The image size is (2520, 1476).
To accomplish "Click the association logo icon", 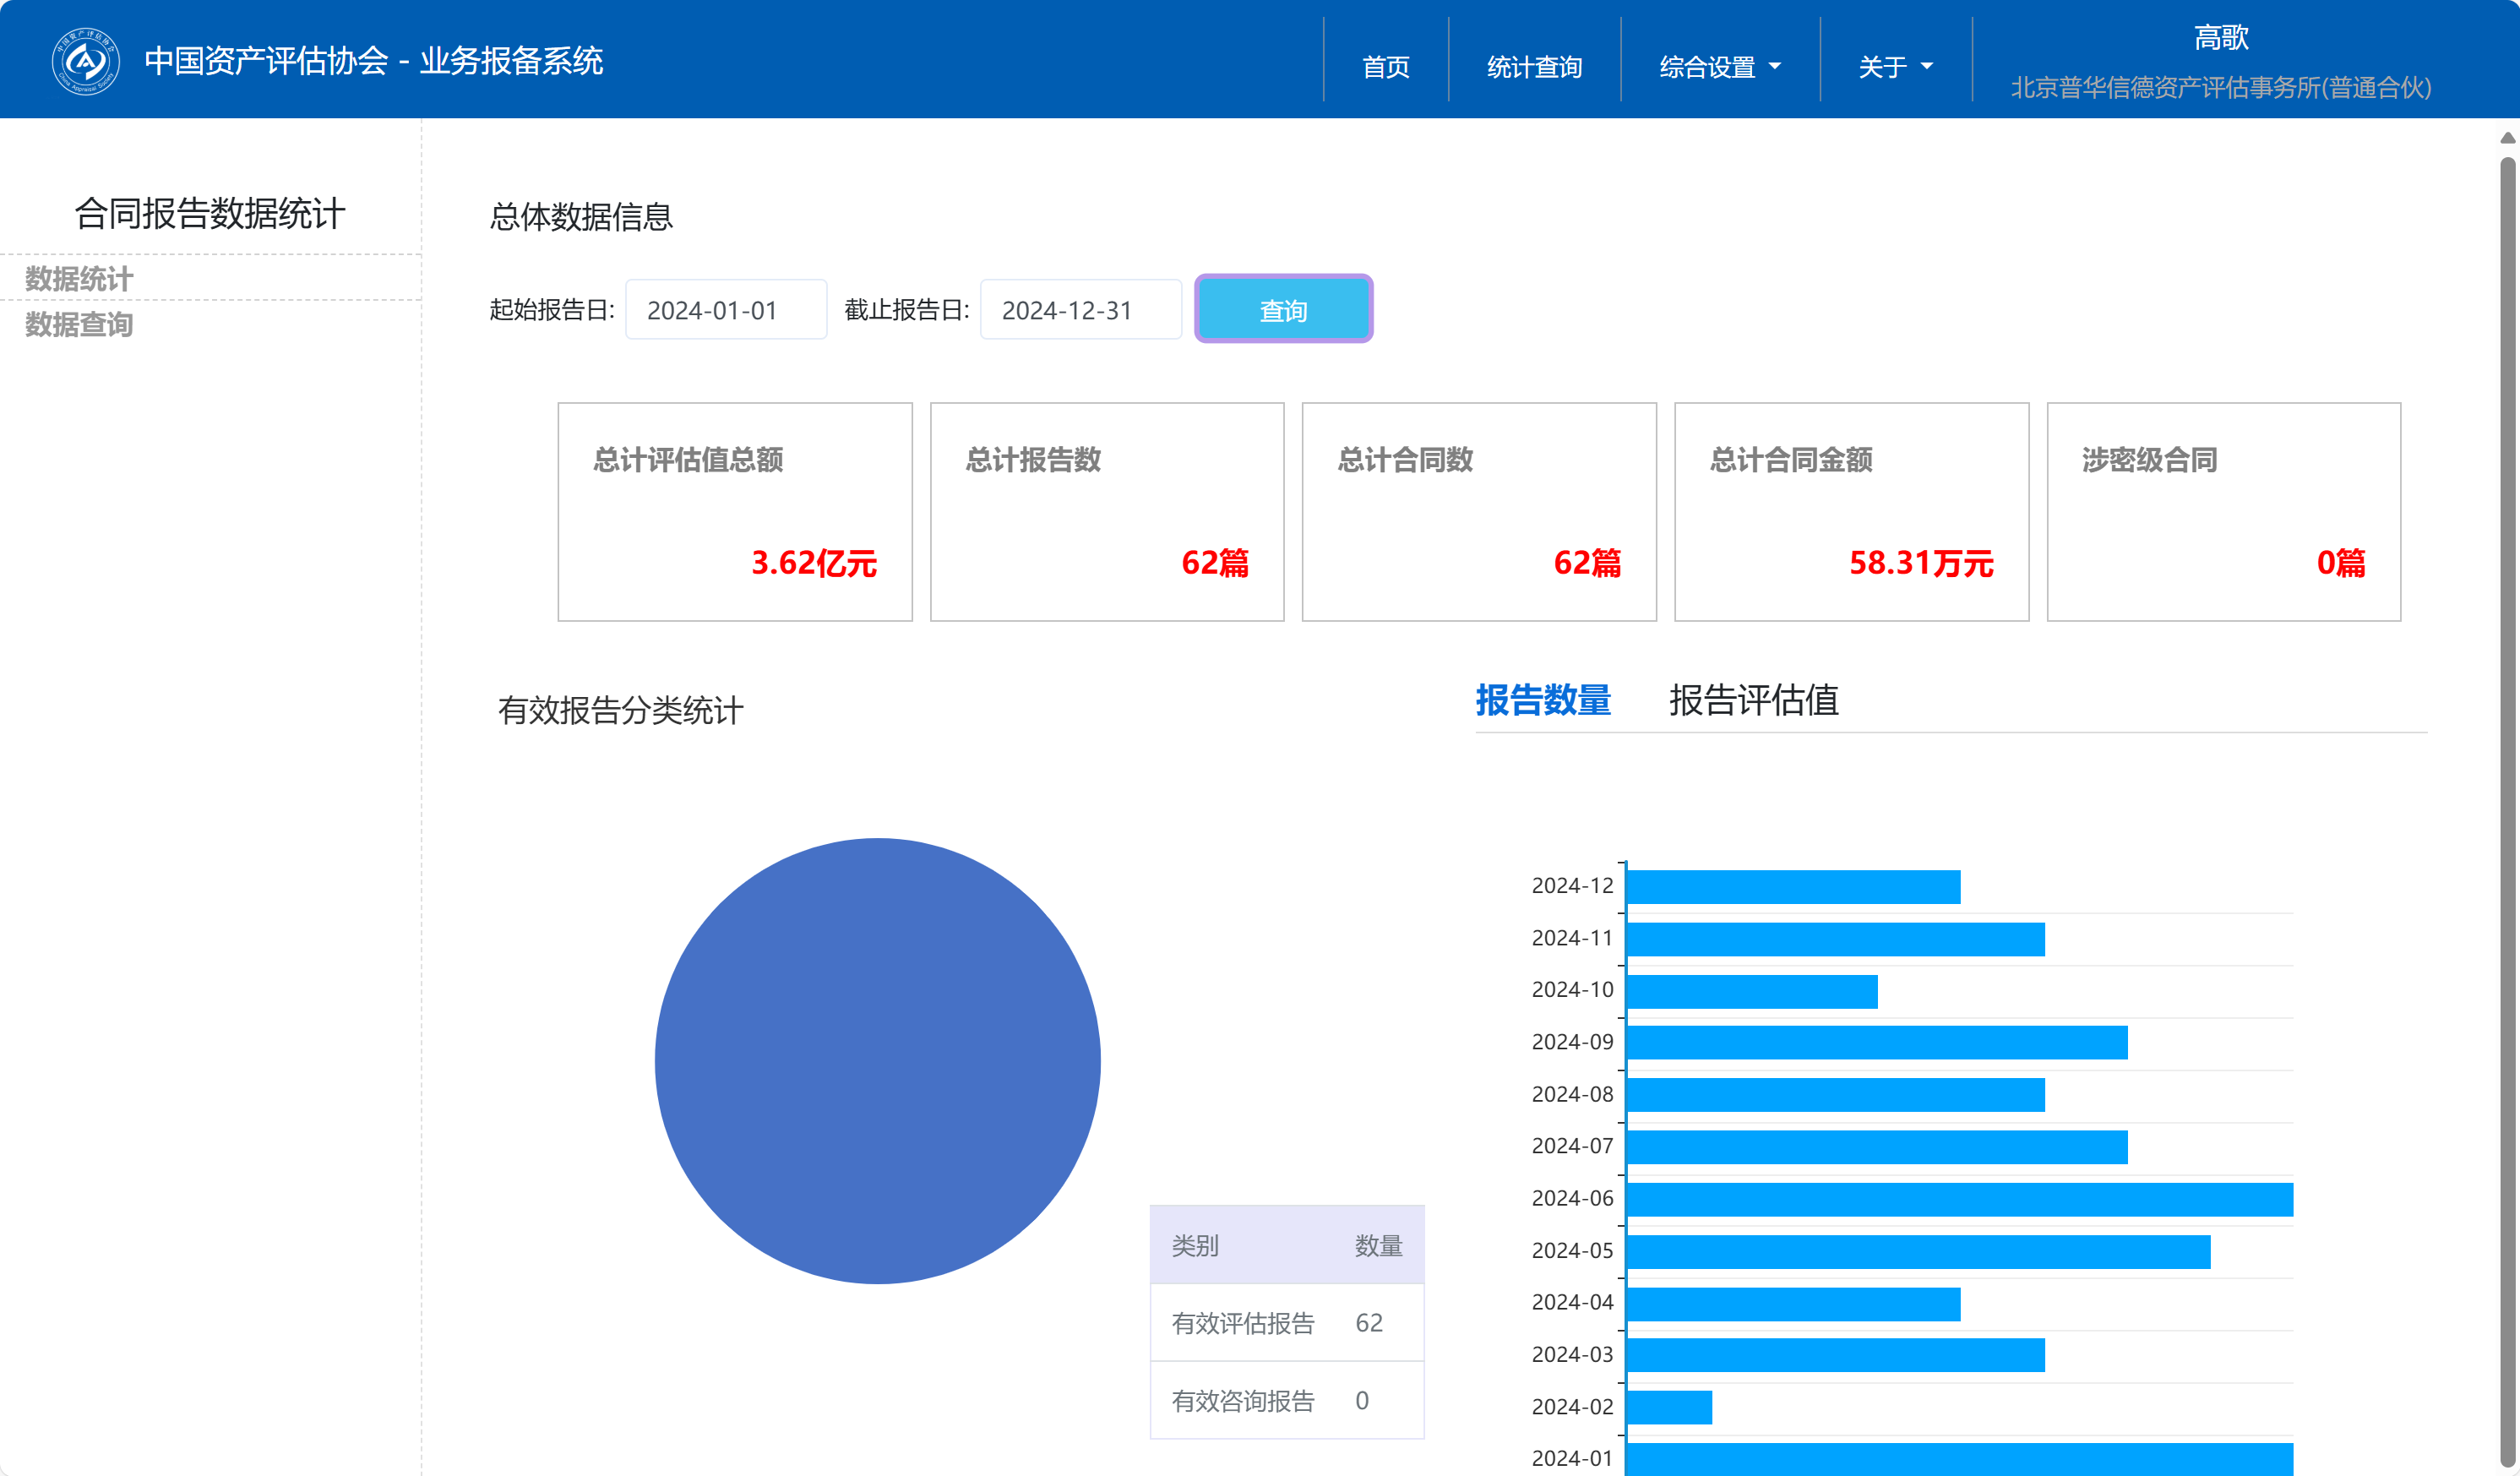I will coord(85,61).
